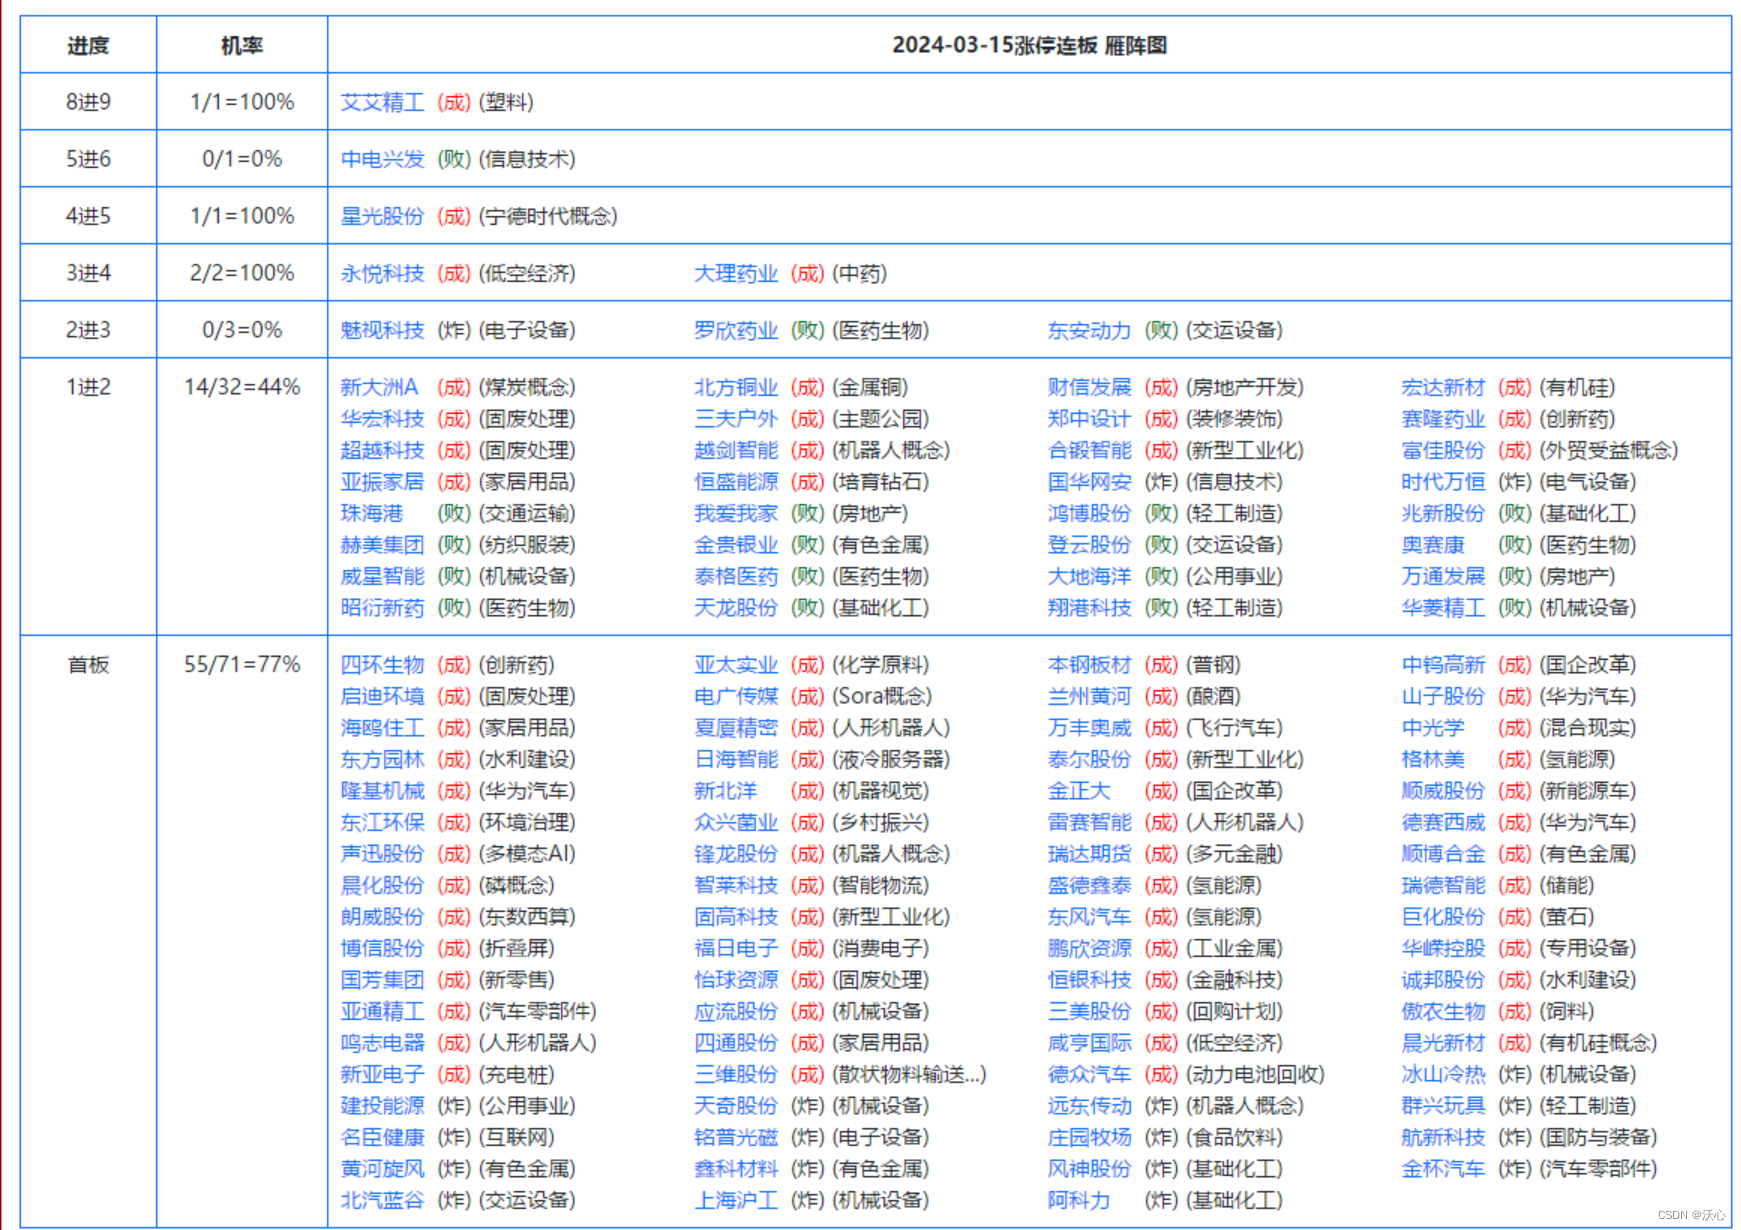Click the 我爱我家 stock link
The width and height of the screenshot is (1741, 1230).
[736, 513]
